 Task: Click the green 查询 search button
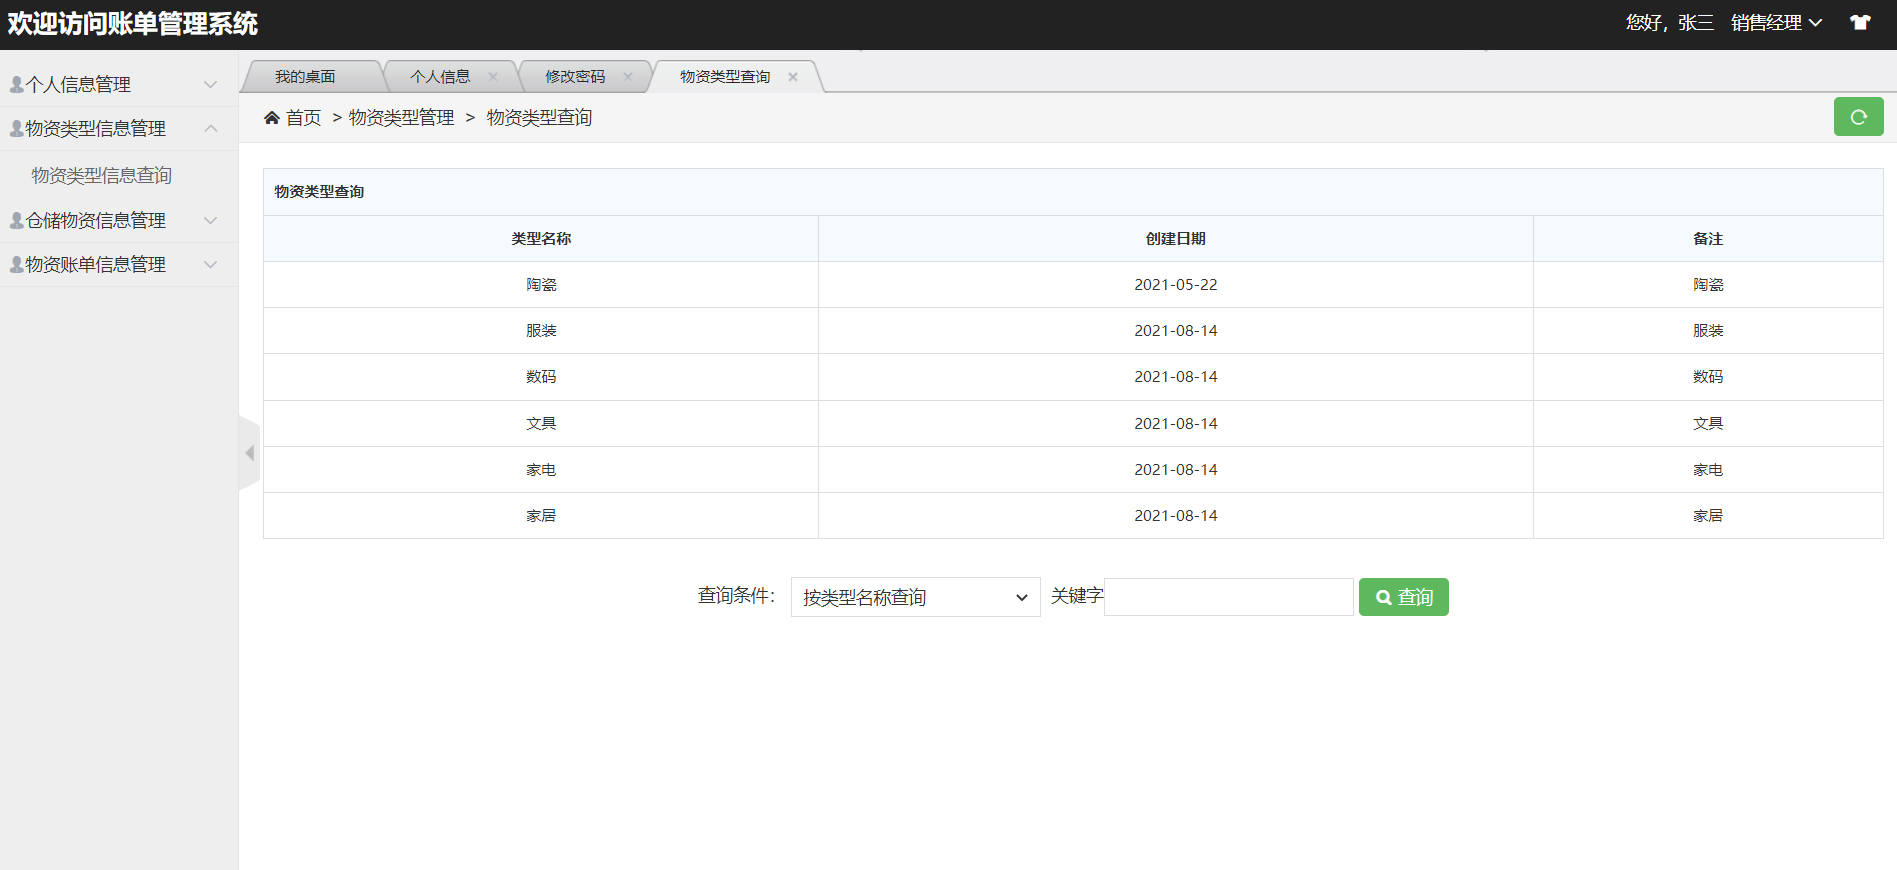(1404, 597)
